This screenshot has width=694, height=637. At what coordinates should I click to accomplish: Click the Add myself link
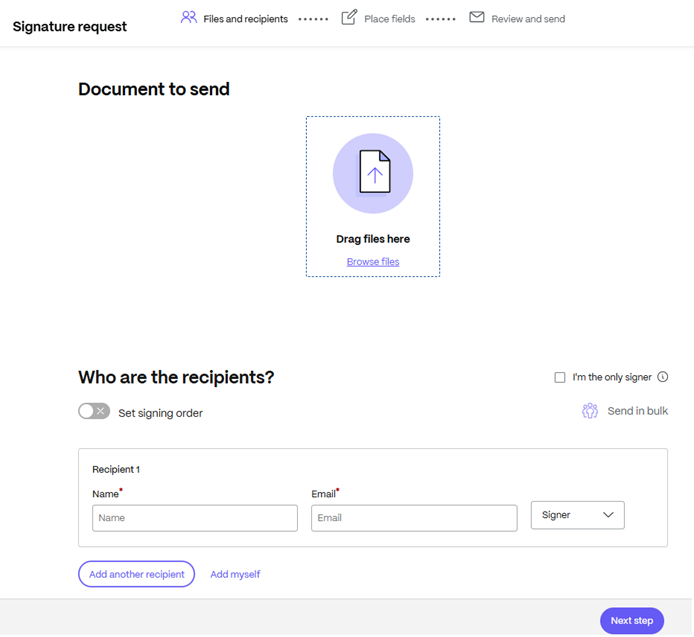235,574
